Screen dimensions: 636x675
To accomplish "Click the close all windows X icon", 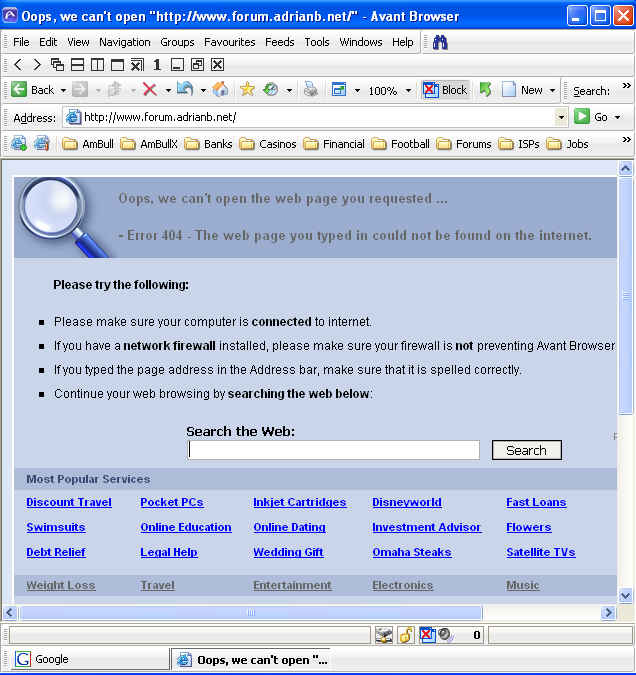I will tap(217, 65).
